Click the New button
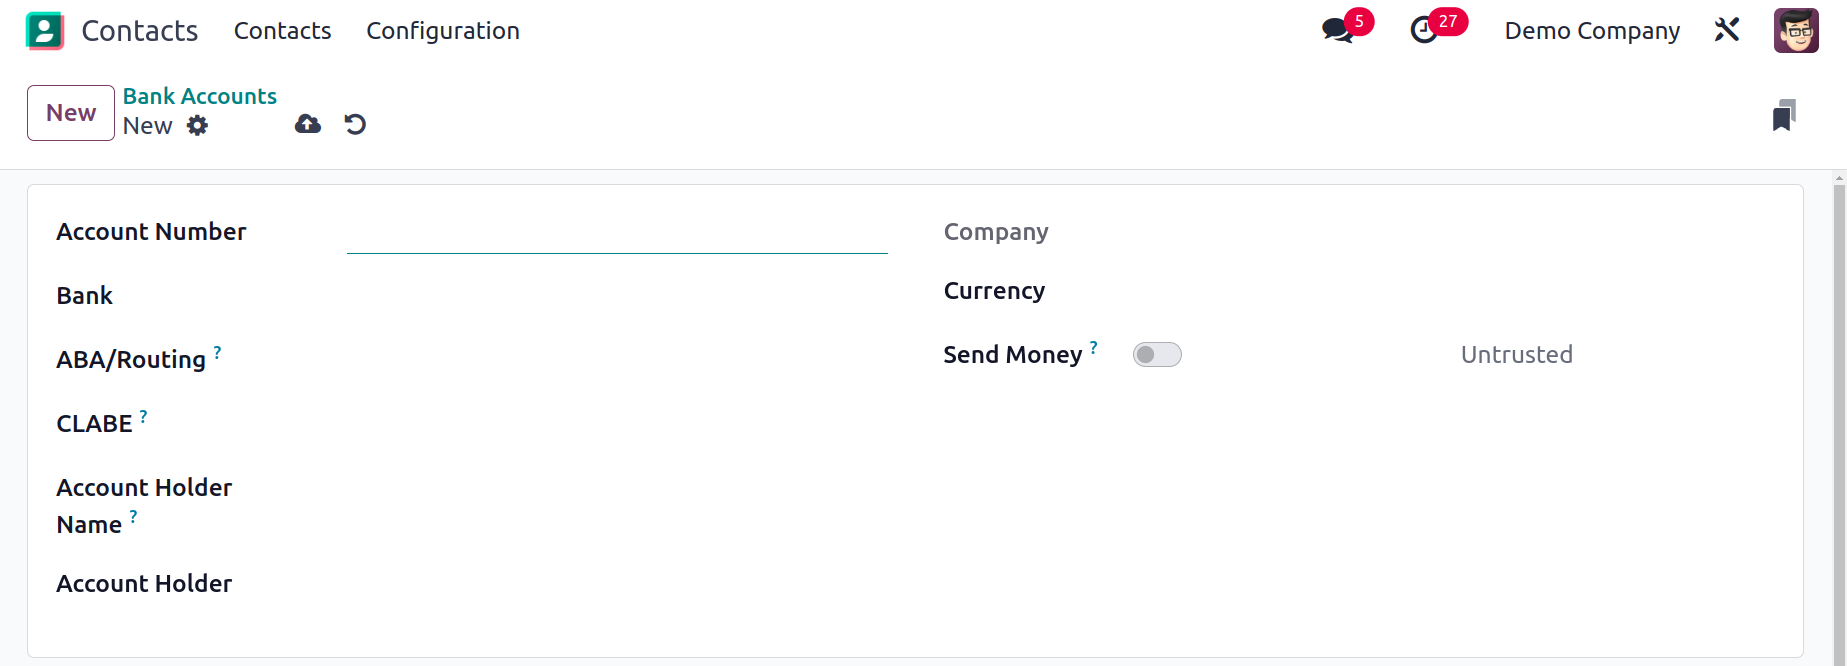 click(71, 113)
